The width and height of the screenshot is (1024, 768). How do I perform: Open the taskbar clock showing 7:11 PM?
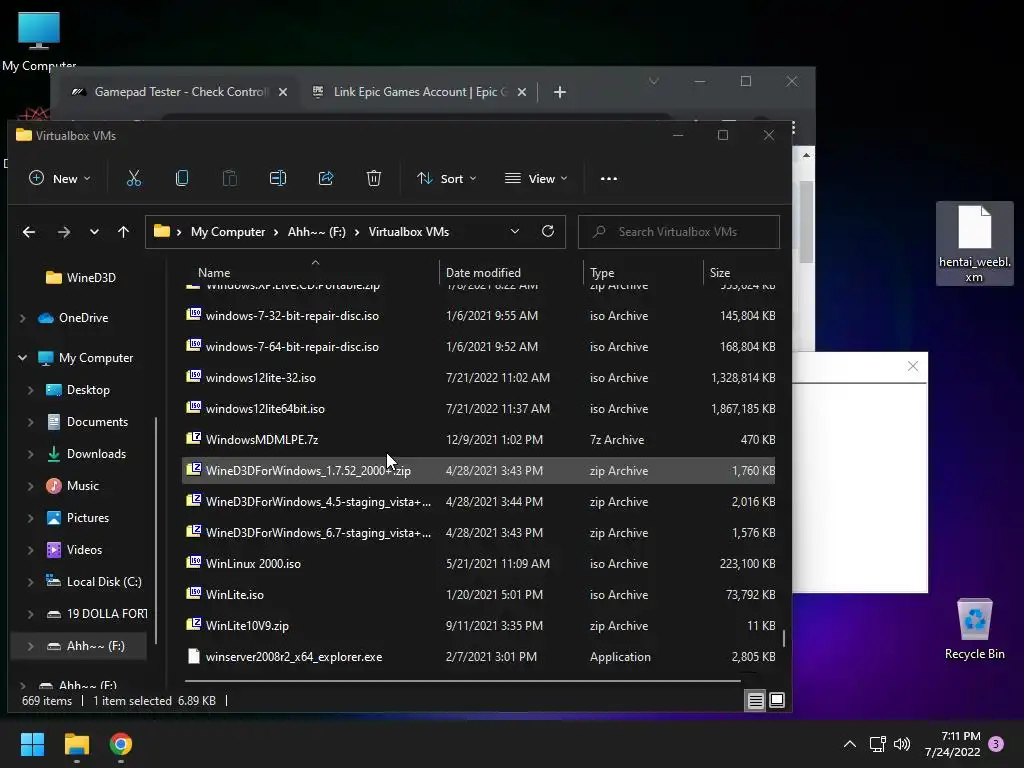coord(953,744)
